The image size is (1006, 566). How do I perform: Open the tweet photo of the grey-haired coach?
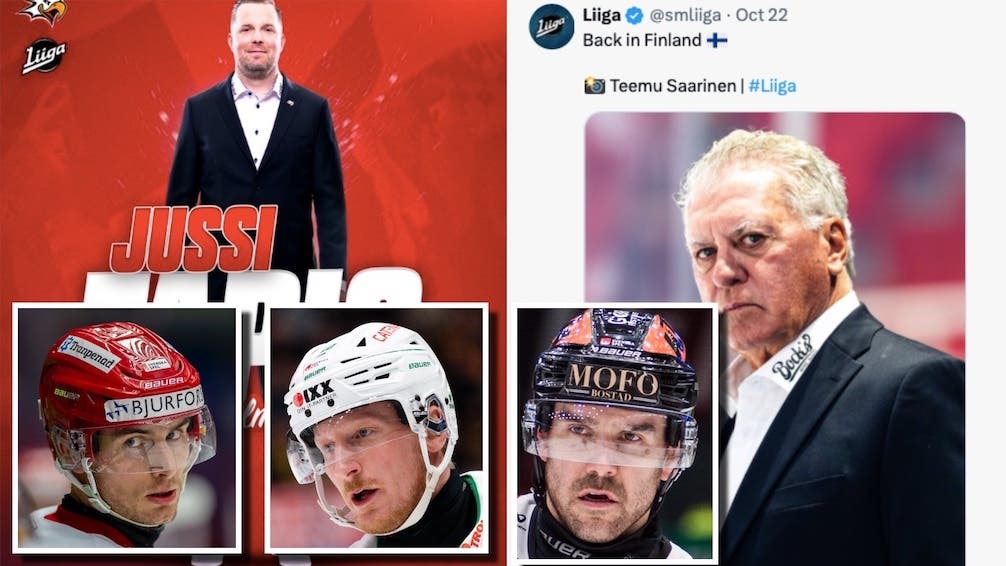pos(775,339)
